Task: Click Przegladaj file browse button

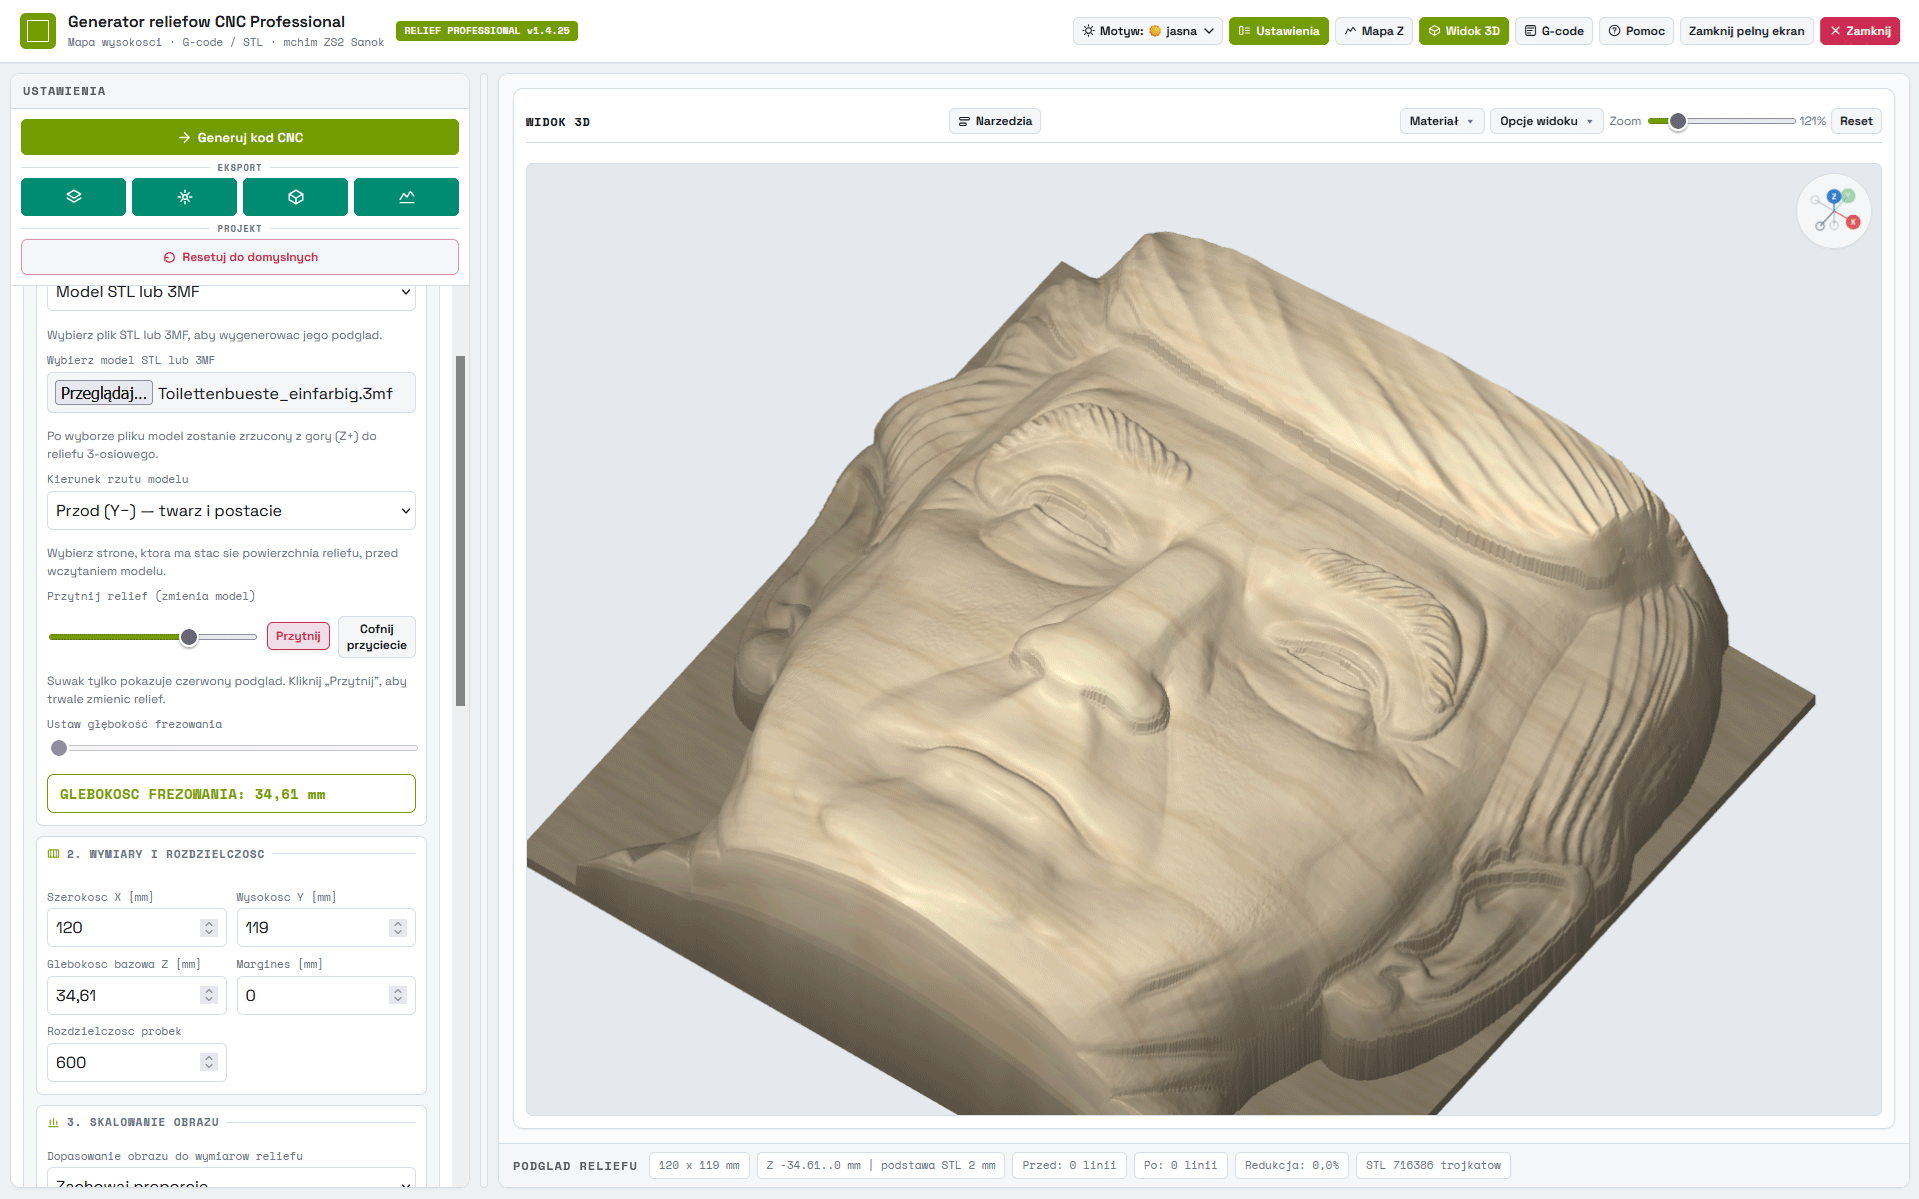Action: point(103,393)
